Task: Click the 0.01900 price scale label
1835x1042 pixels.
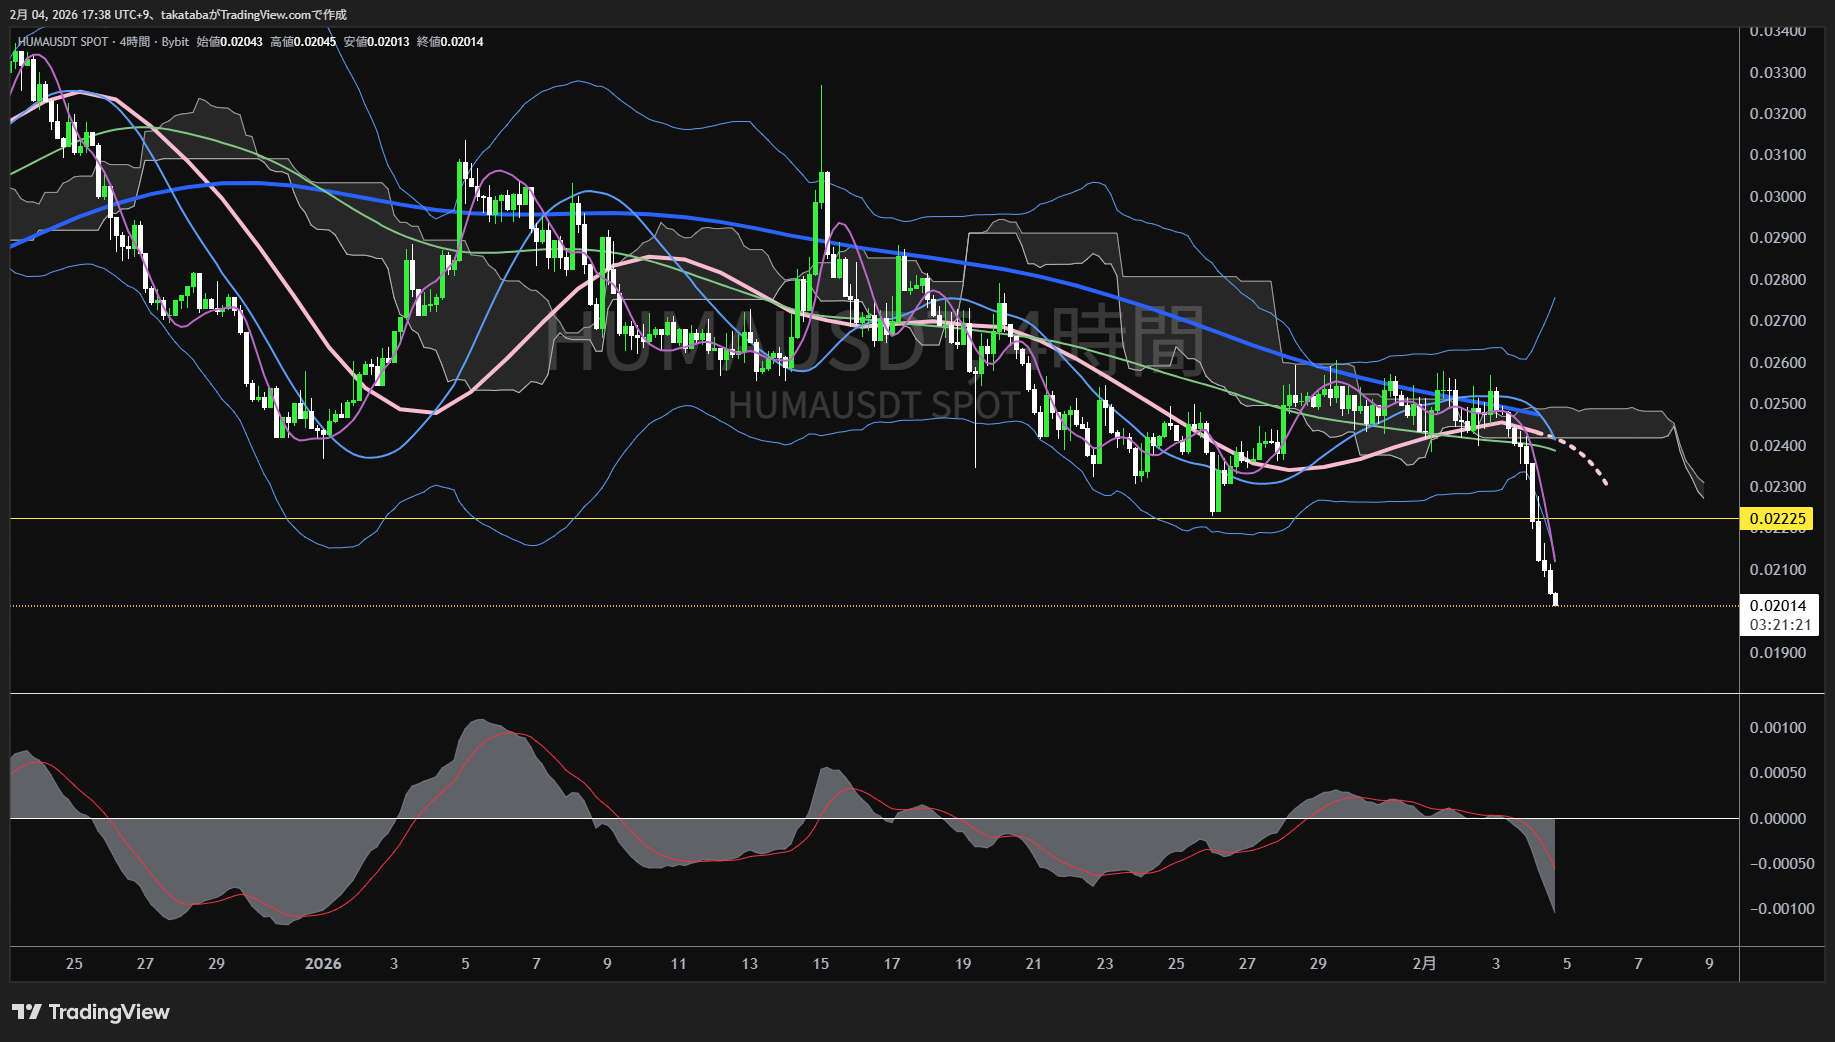Action: click(x=1777, y=653)
